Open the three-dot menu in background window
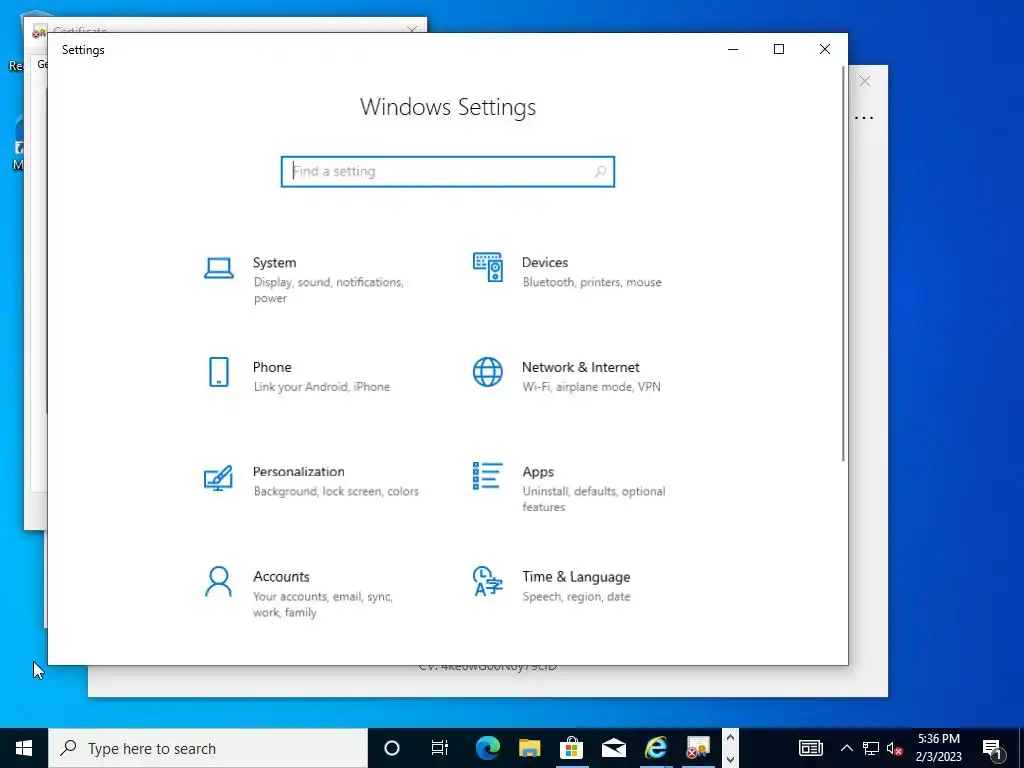The height and width of the screenshot is (768, 1024). coord(864,118)
